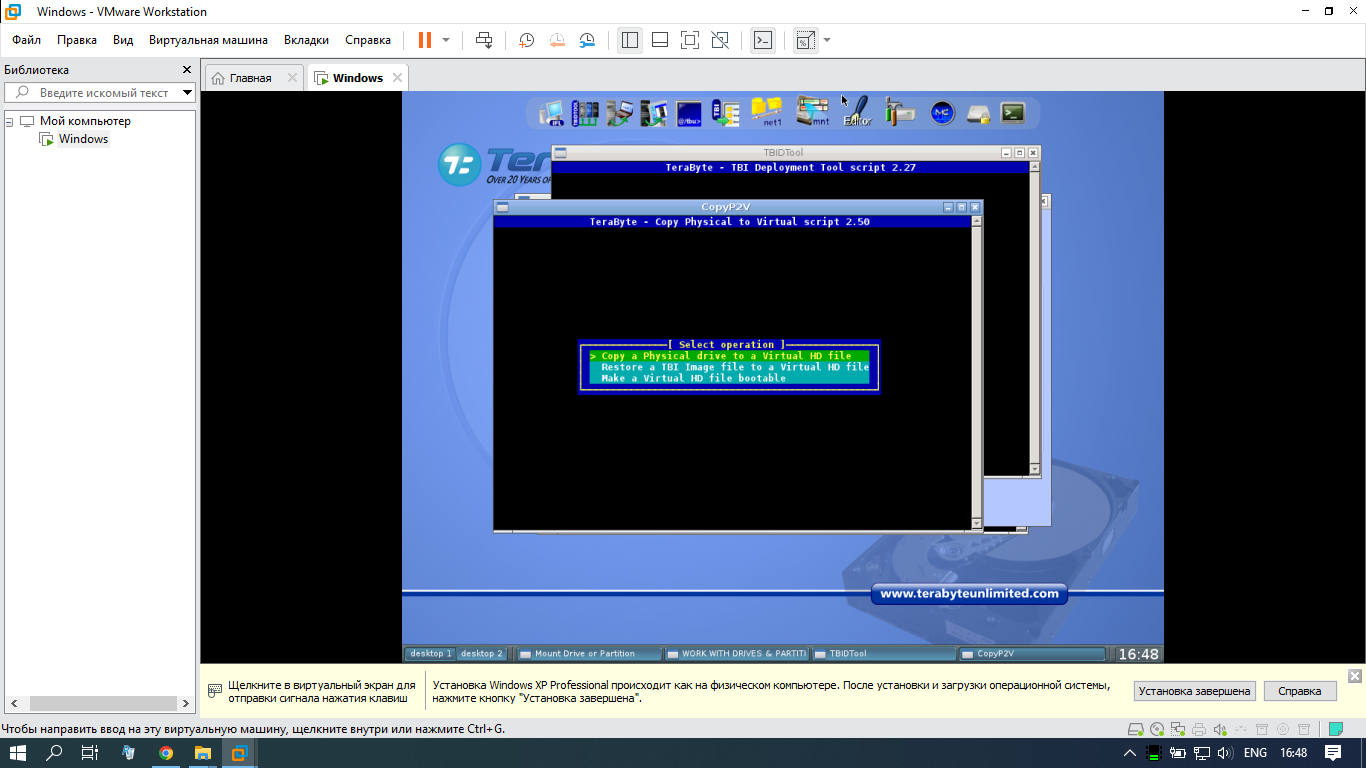Collapse the Мой компьютер tree node
This screenshot has width=1366, height=768.
[x=9, y=121]
